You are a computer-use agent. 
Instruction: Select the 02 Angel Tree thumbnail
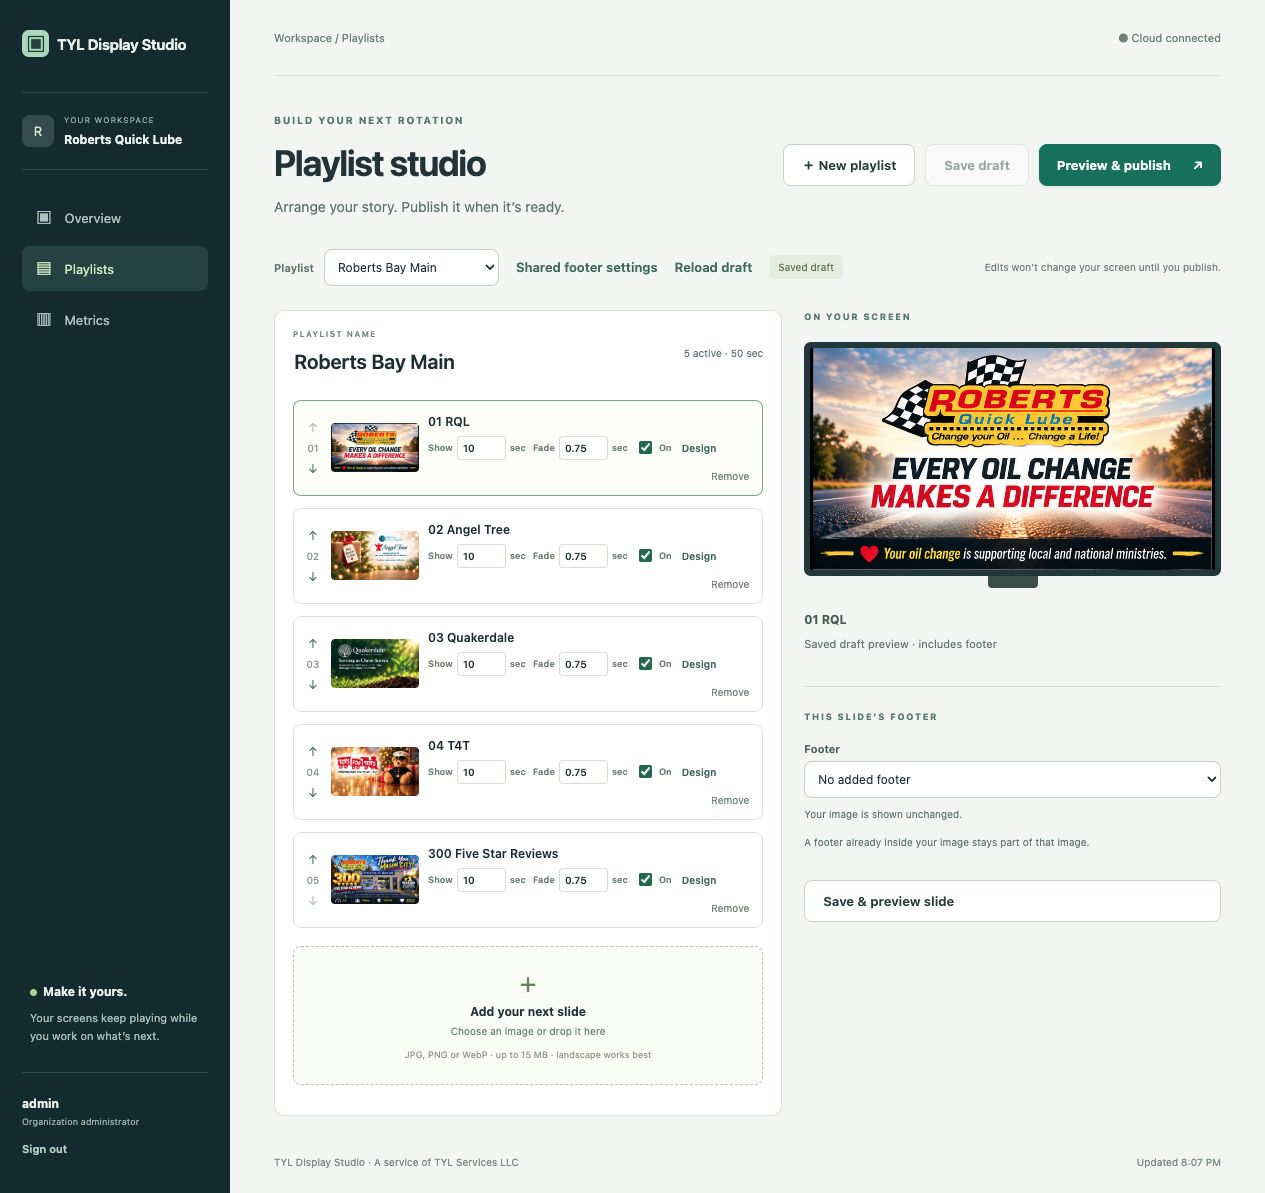(x=375, y=555)
